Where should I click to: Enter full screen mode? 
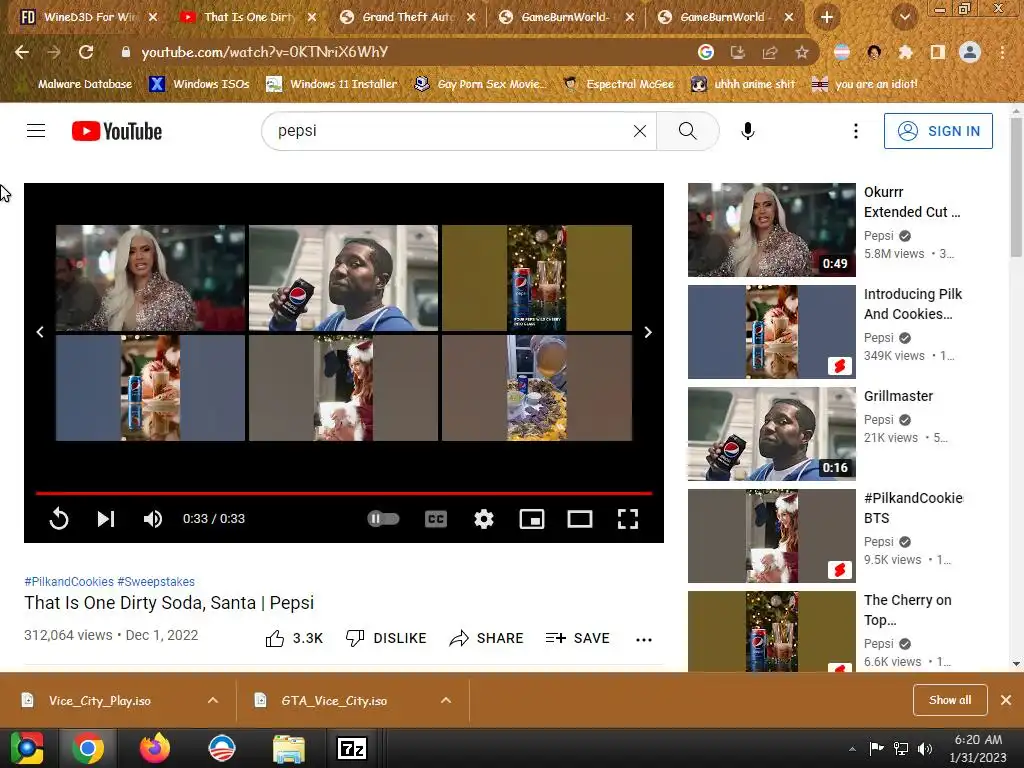pyautogui.click(x=628, y=519)
